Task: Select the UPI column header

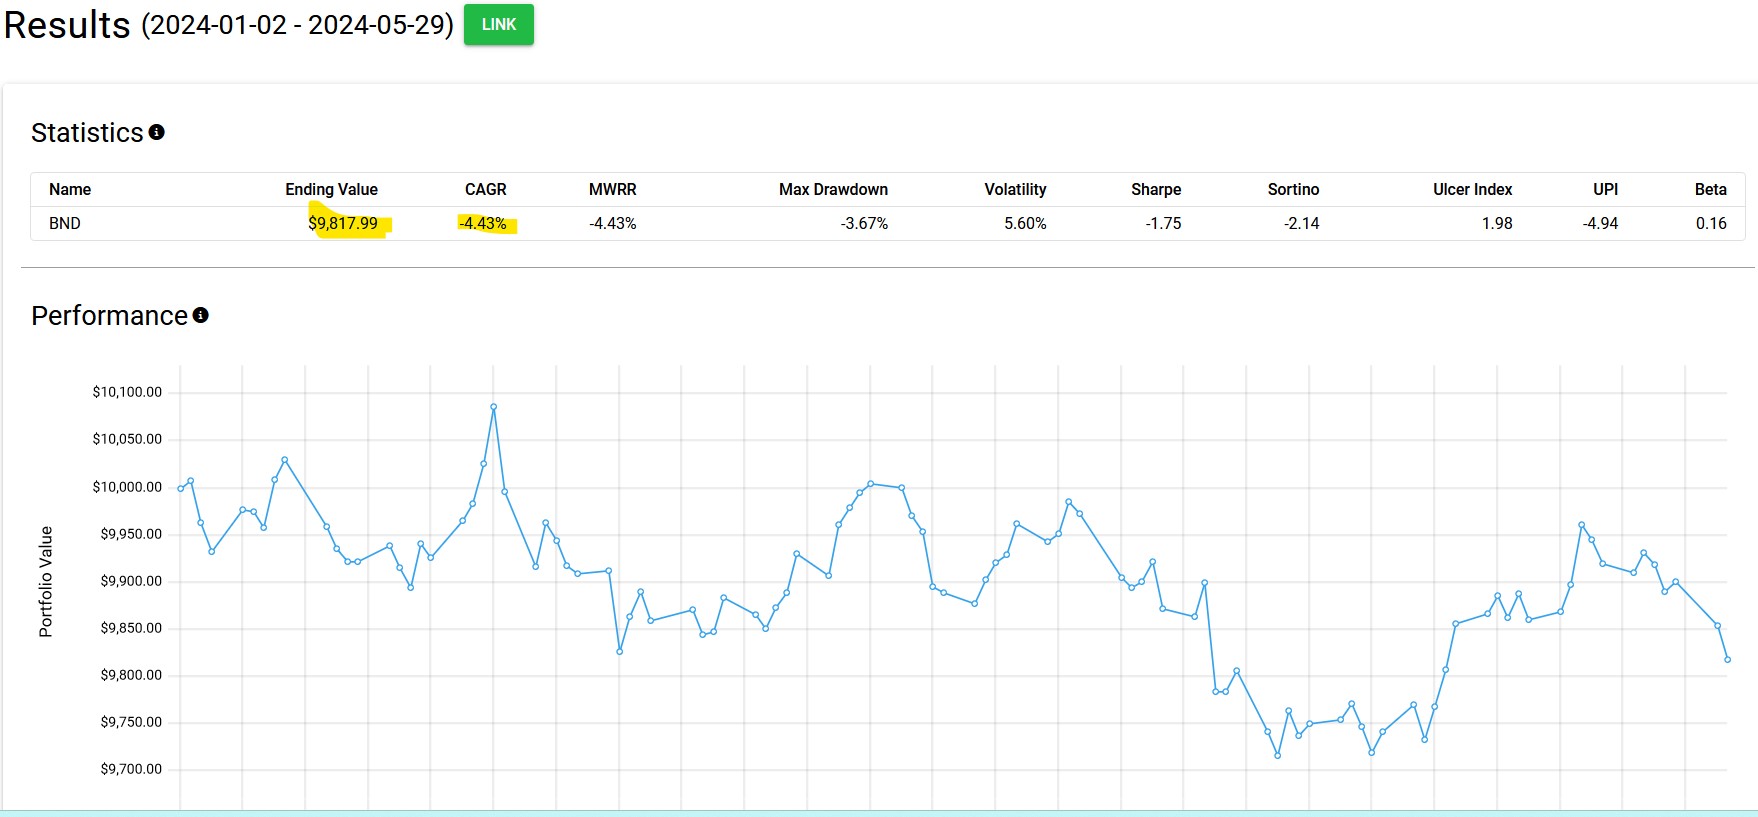Action: (x=1605, y=189)
